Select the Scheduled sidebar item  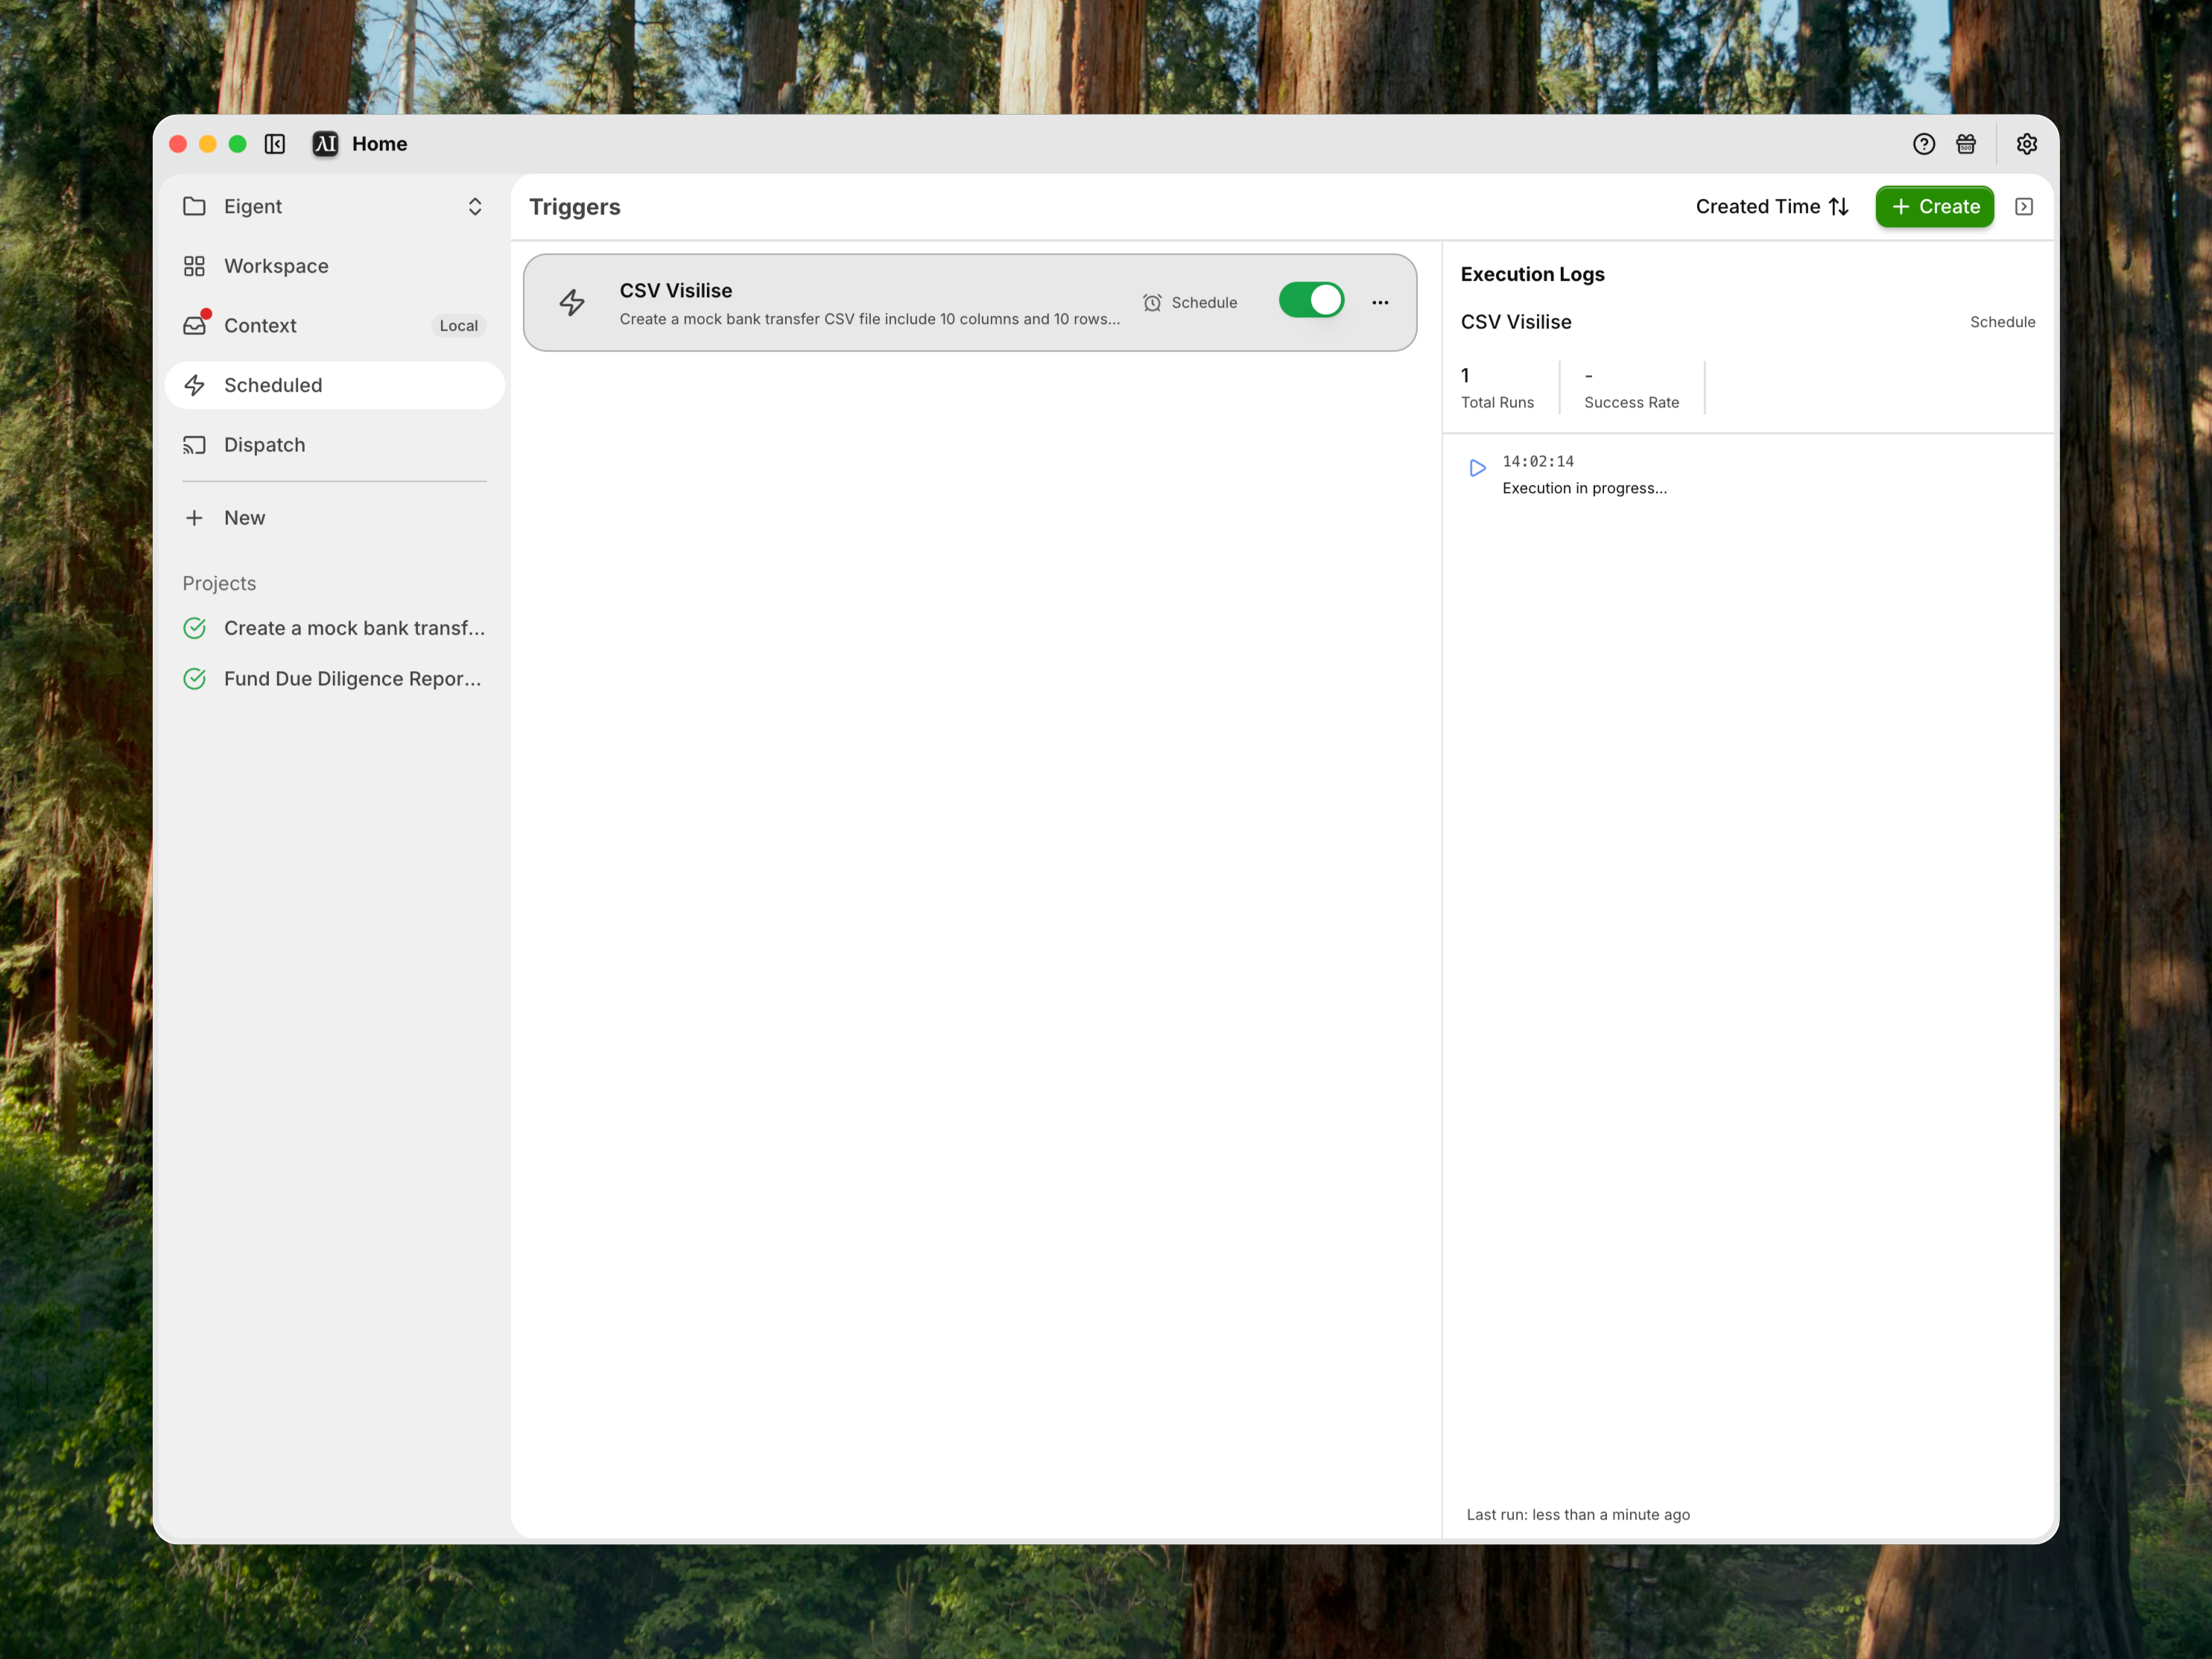334,385
